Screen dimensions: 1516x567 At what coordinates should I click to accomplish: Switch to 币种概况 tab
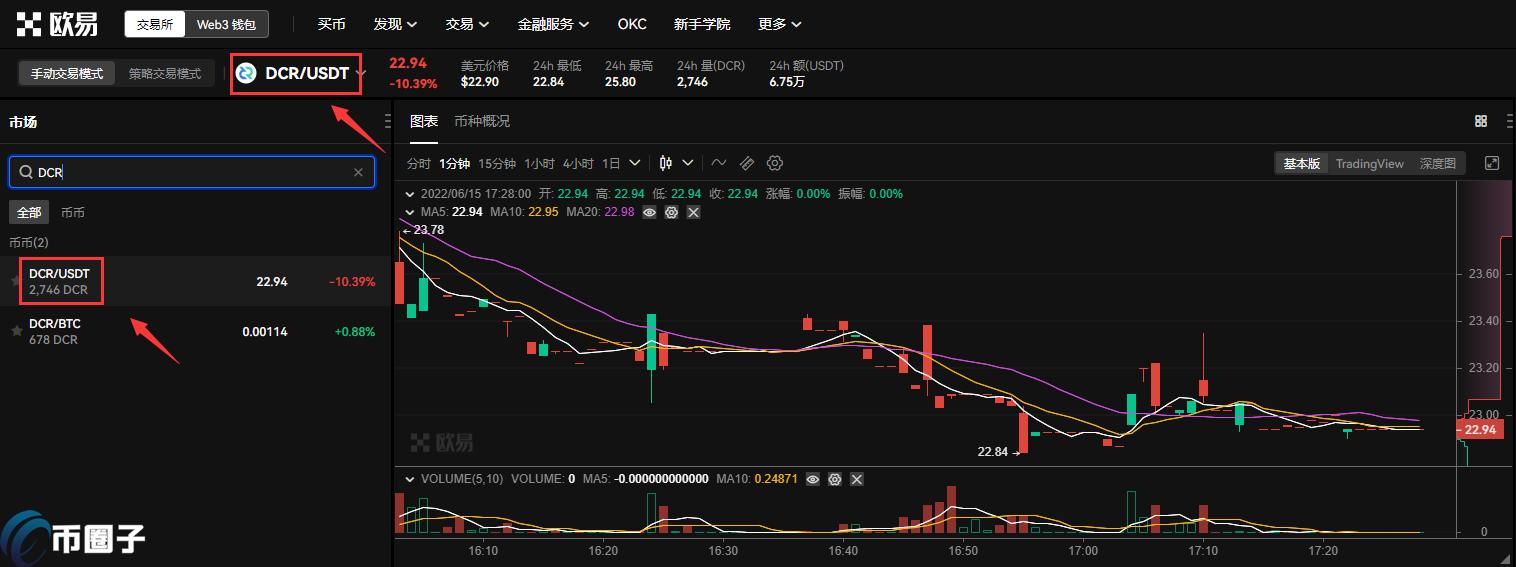[x=482, y=121]
